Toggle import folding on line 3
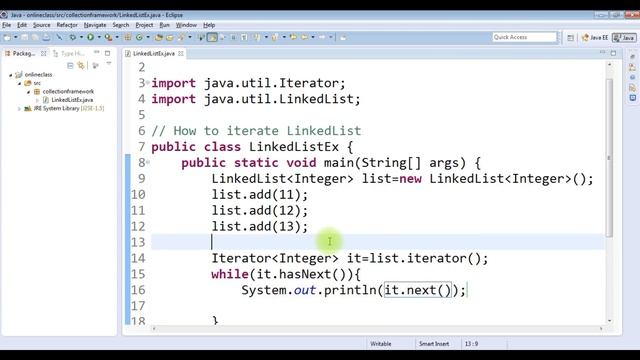 point(148,83)
